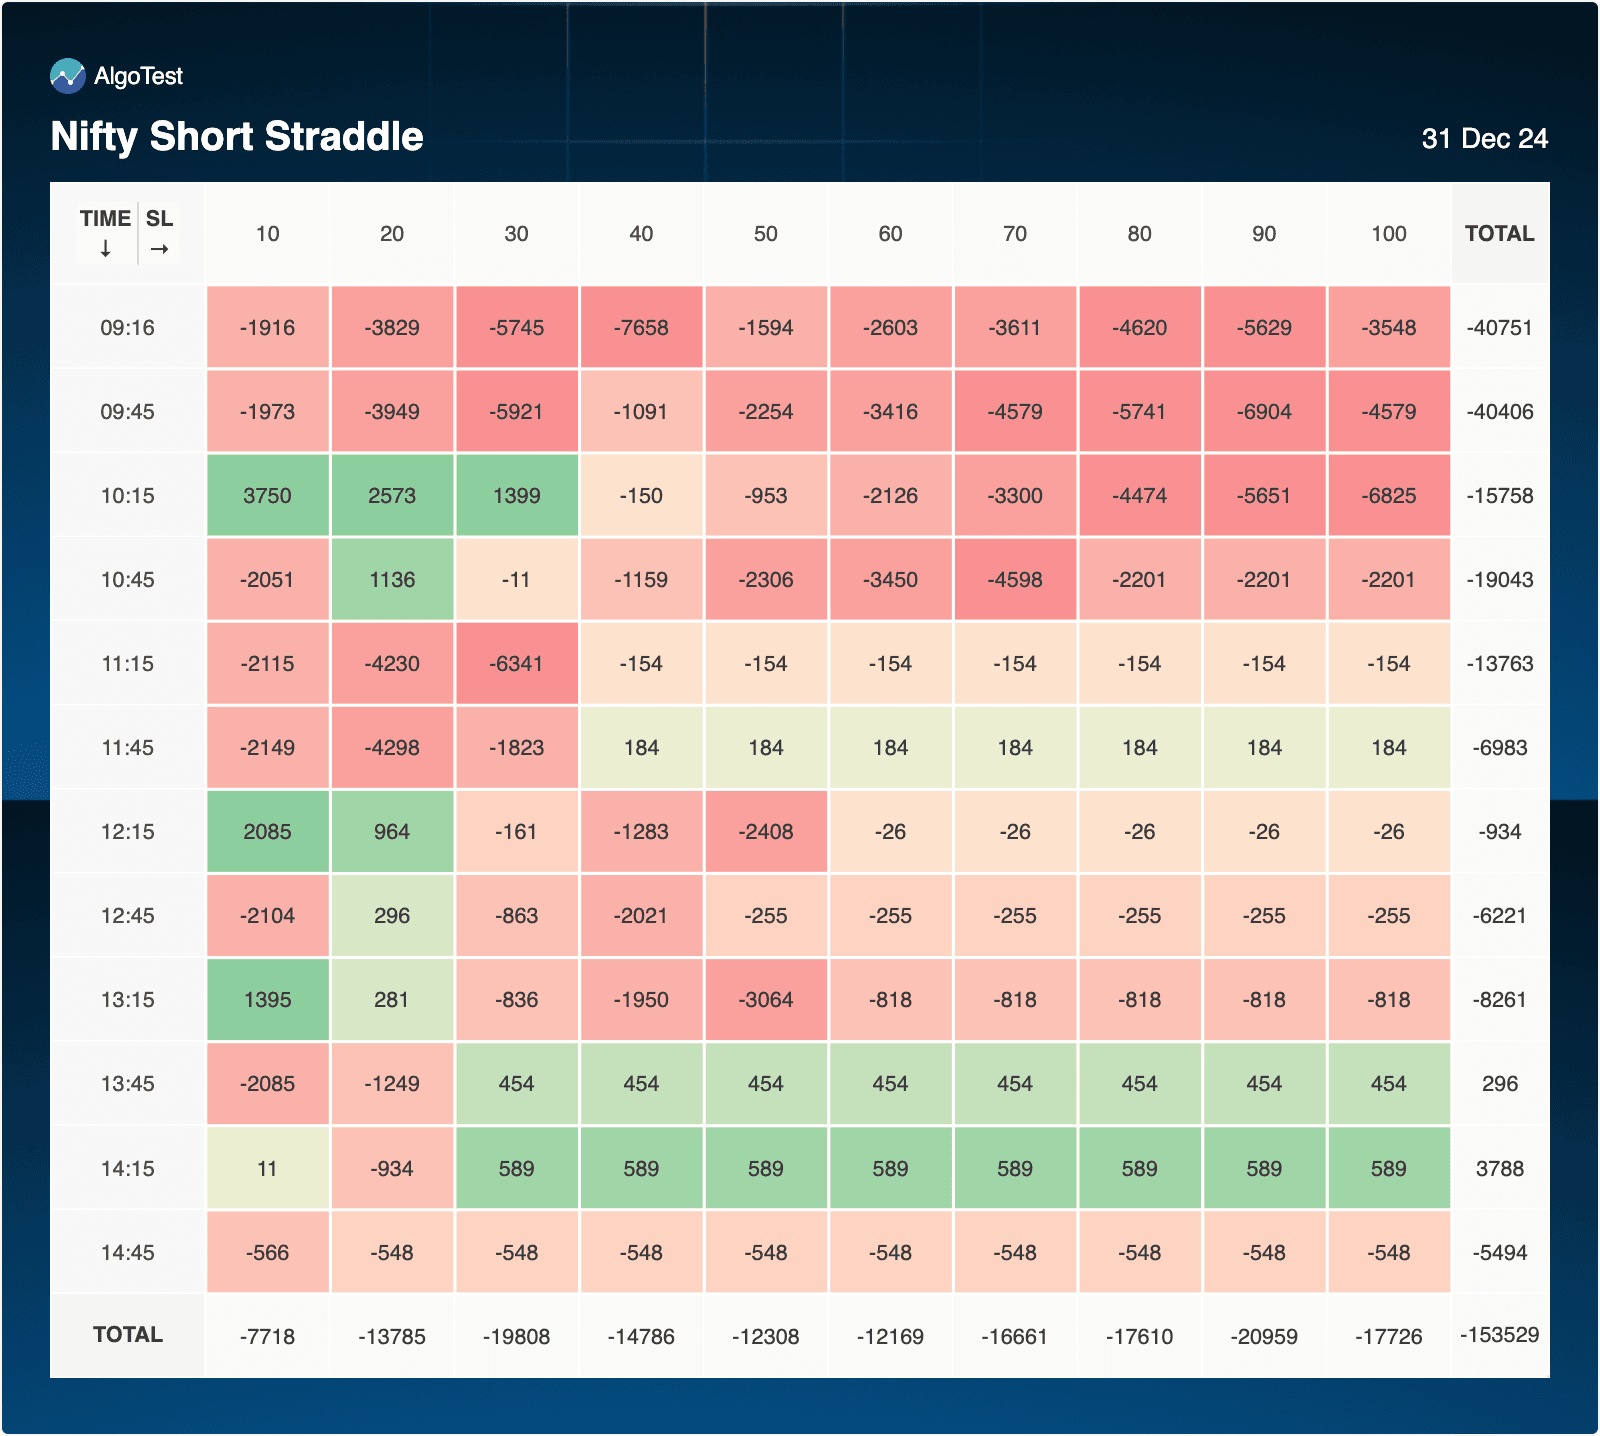Click the -6341 cell in 11:15 row
1600x1436 pixels.
tap(516, 664)
